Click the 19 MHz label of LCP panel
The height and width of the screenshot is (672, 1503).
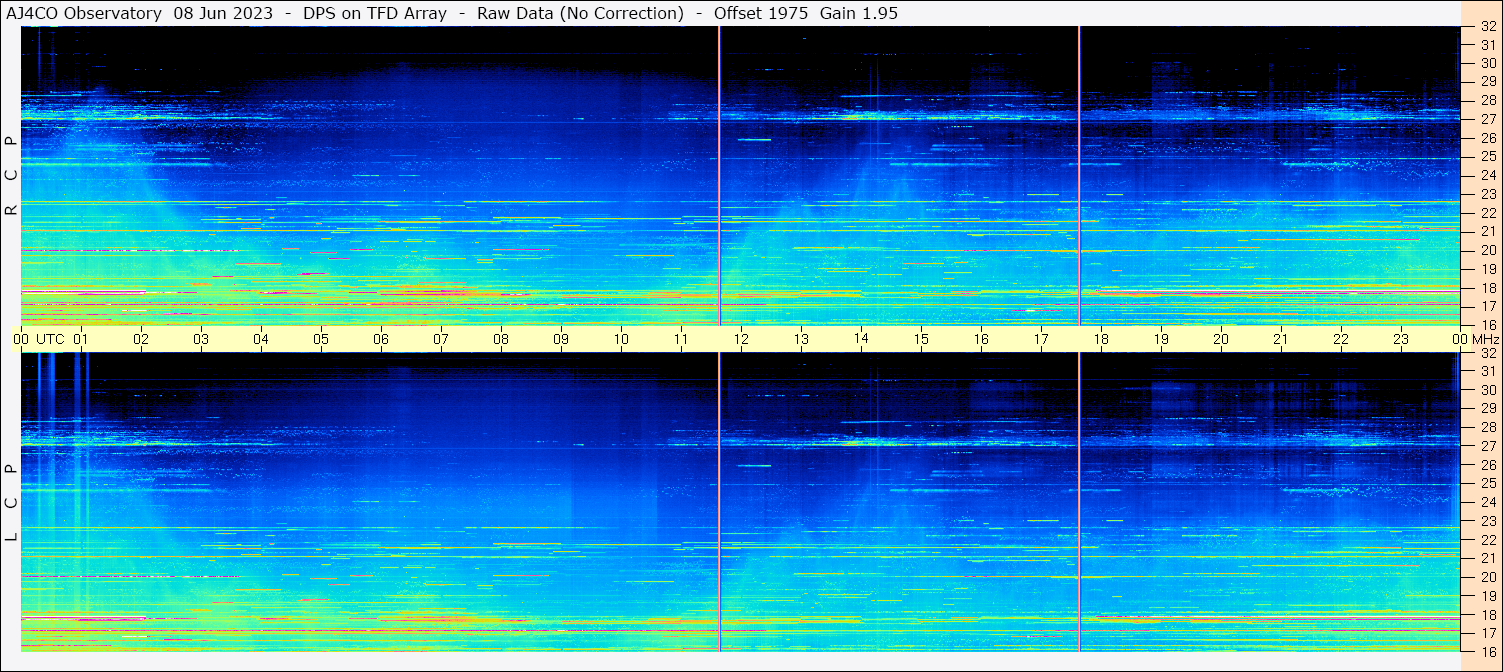(x=1488, y=596)
